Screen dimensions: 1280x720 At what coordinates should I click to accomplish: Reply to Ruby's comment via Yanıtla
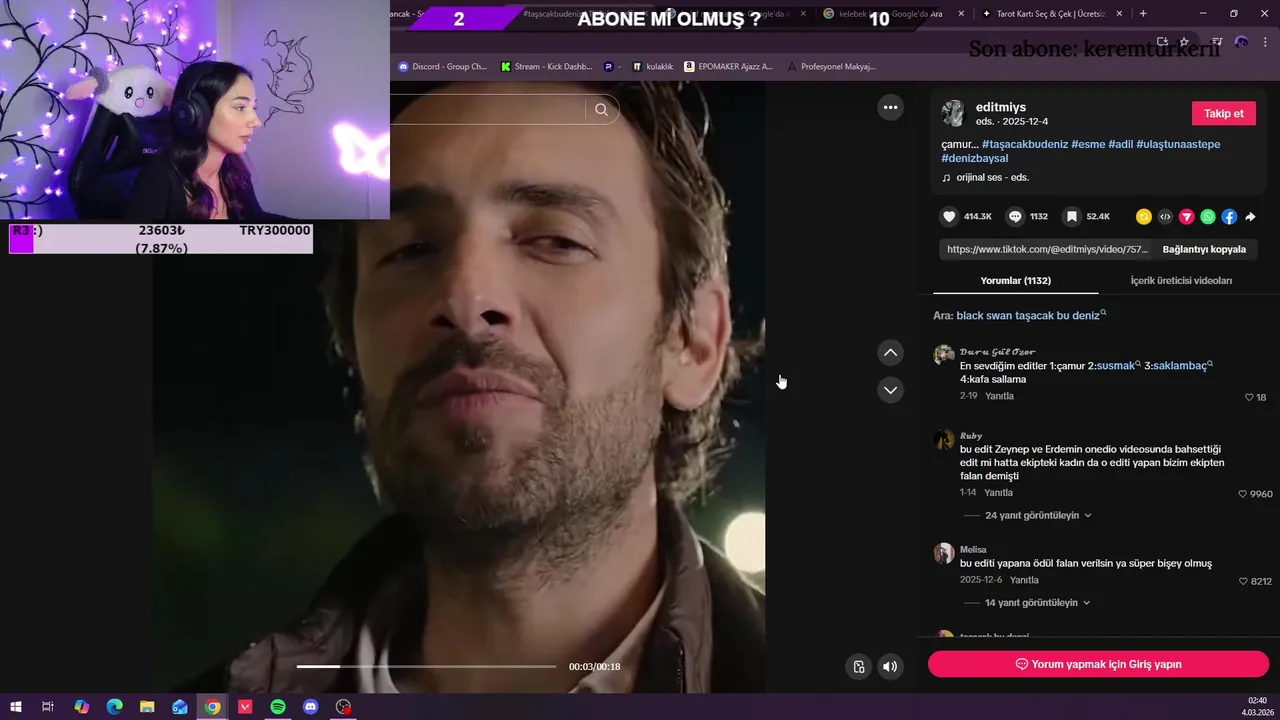pyautogui.click(x=998, y=493)
